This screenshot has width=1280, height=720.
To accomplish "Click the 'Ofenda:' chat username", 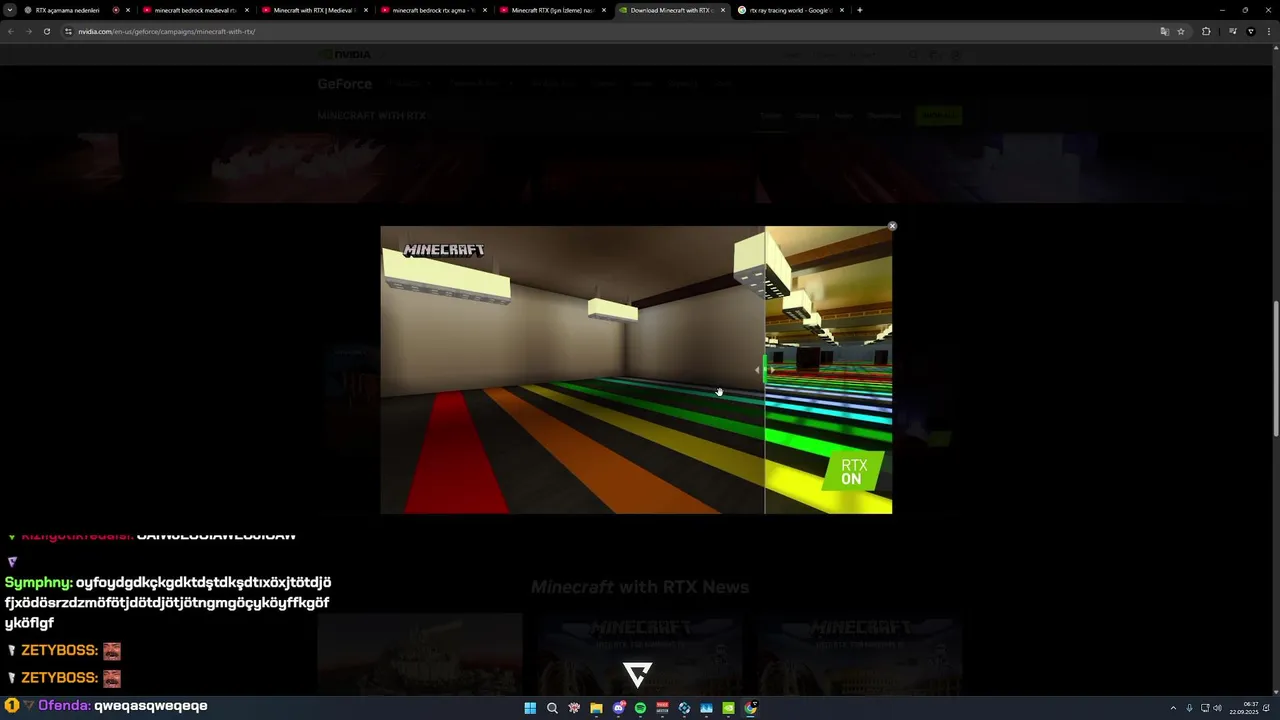I will pyautogui.click(x=65, y=706).
